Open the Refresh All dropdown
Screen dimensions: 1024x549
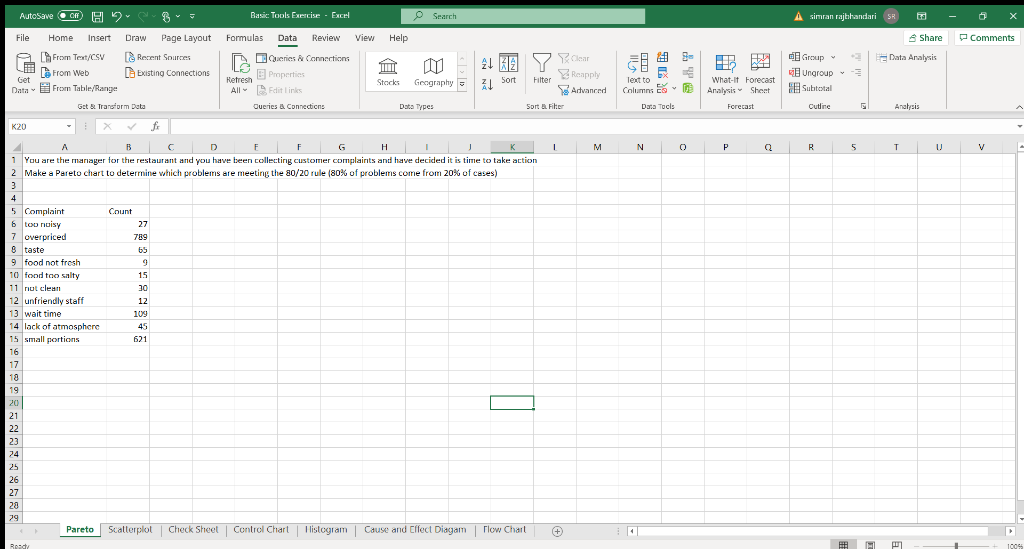pyautogui.click(x=239, y=73)
